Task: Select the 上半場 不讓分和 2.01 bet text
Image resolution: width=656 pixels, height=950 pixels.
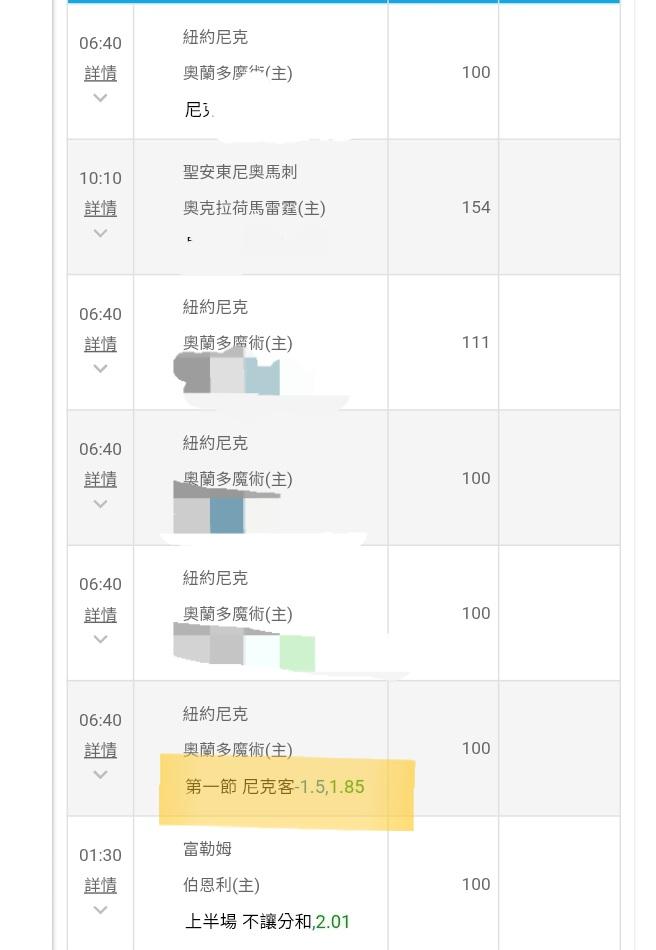Action: coord(267,921)
